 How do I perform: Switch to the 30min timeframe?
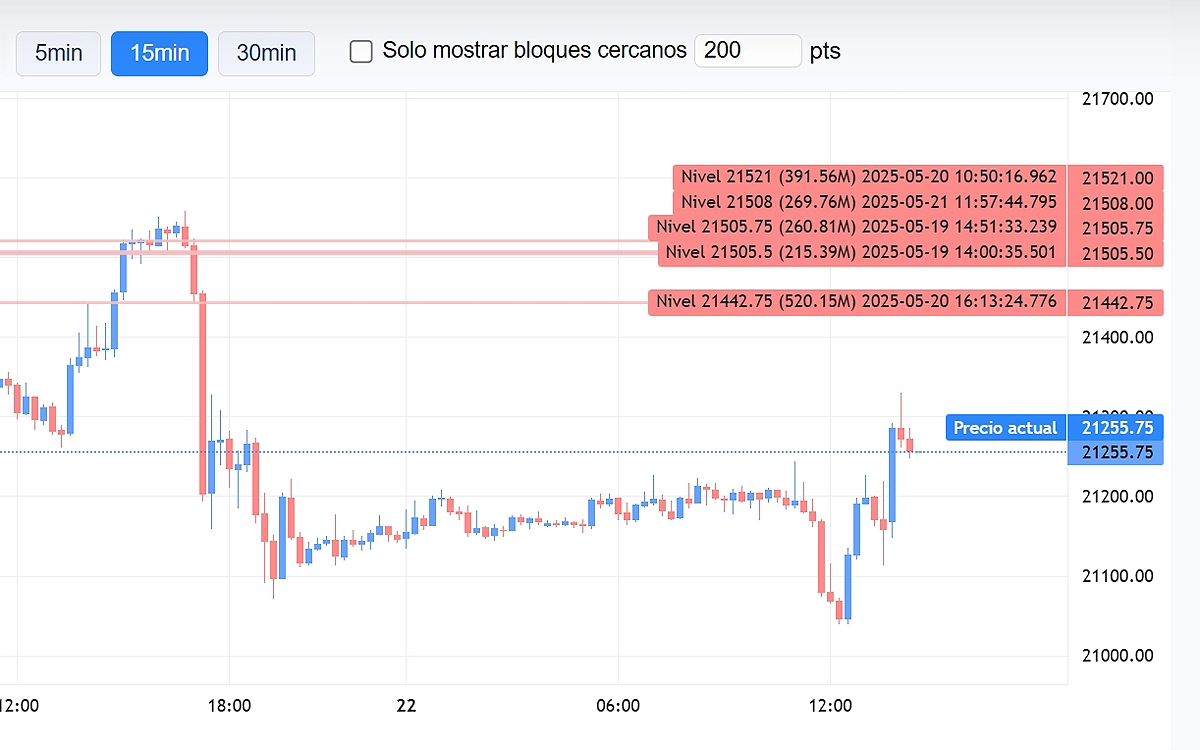pos(266,53)
